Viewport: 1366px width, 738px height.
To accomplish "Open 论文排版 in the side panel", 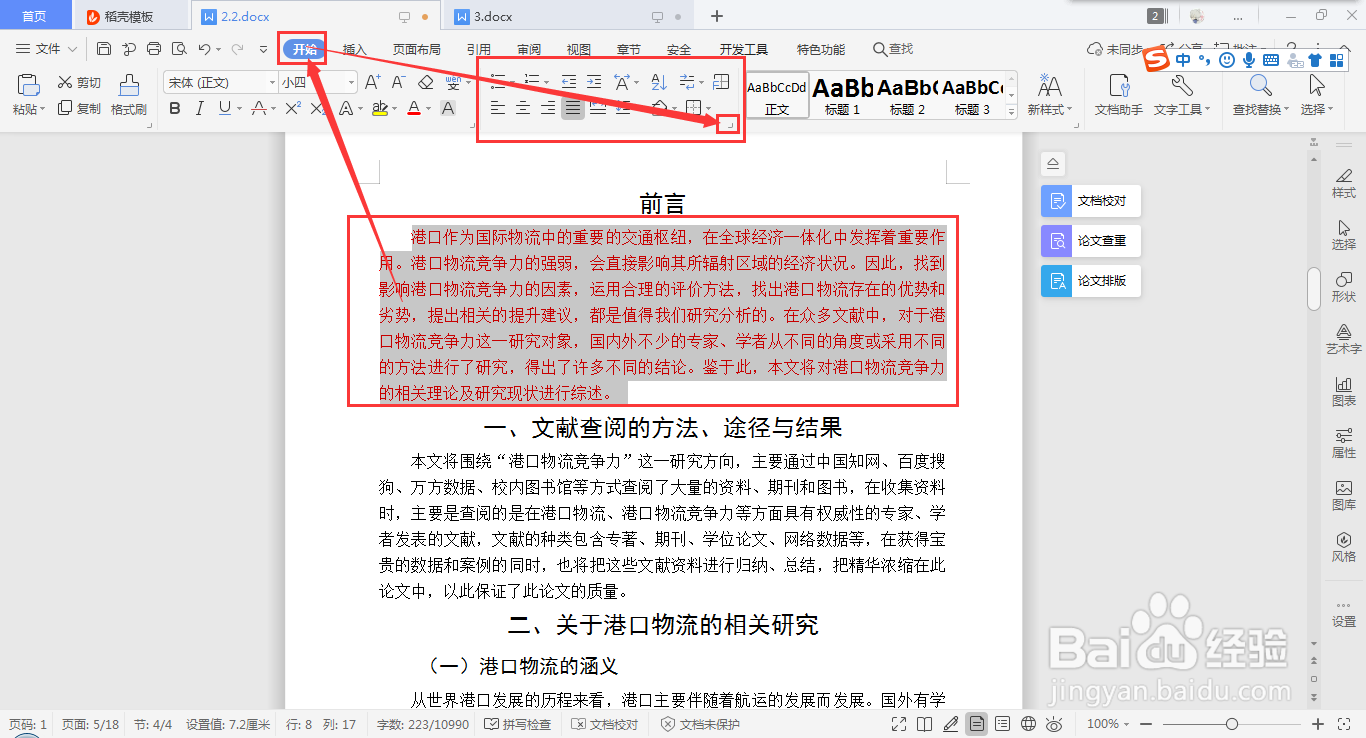I will (1090, 281).
